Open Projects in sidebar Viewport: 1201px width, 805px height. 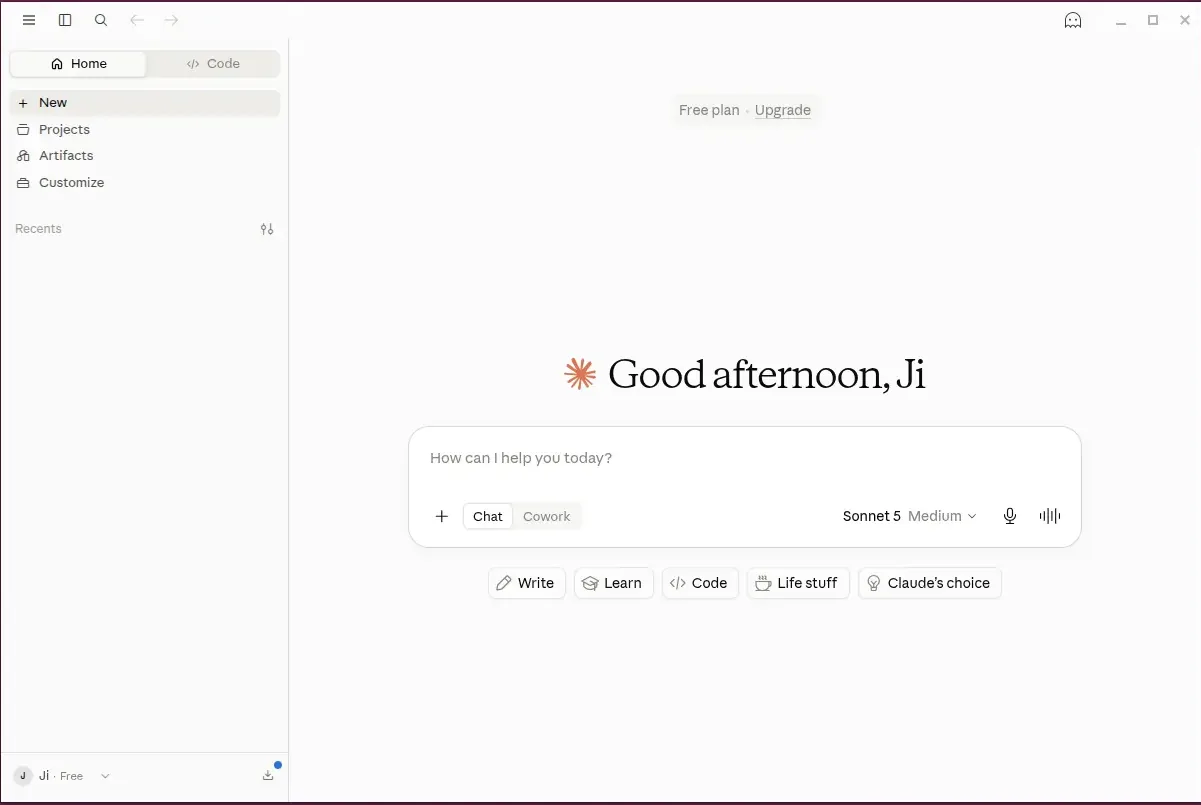click(145, 130)
